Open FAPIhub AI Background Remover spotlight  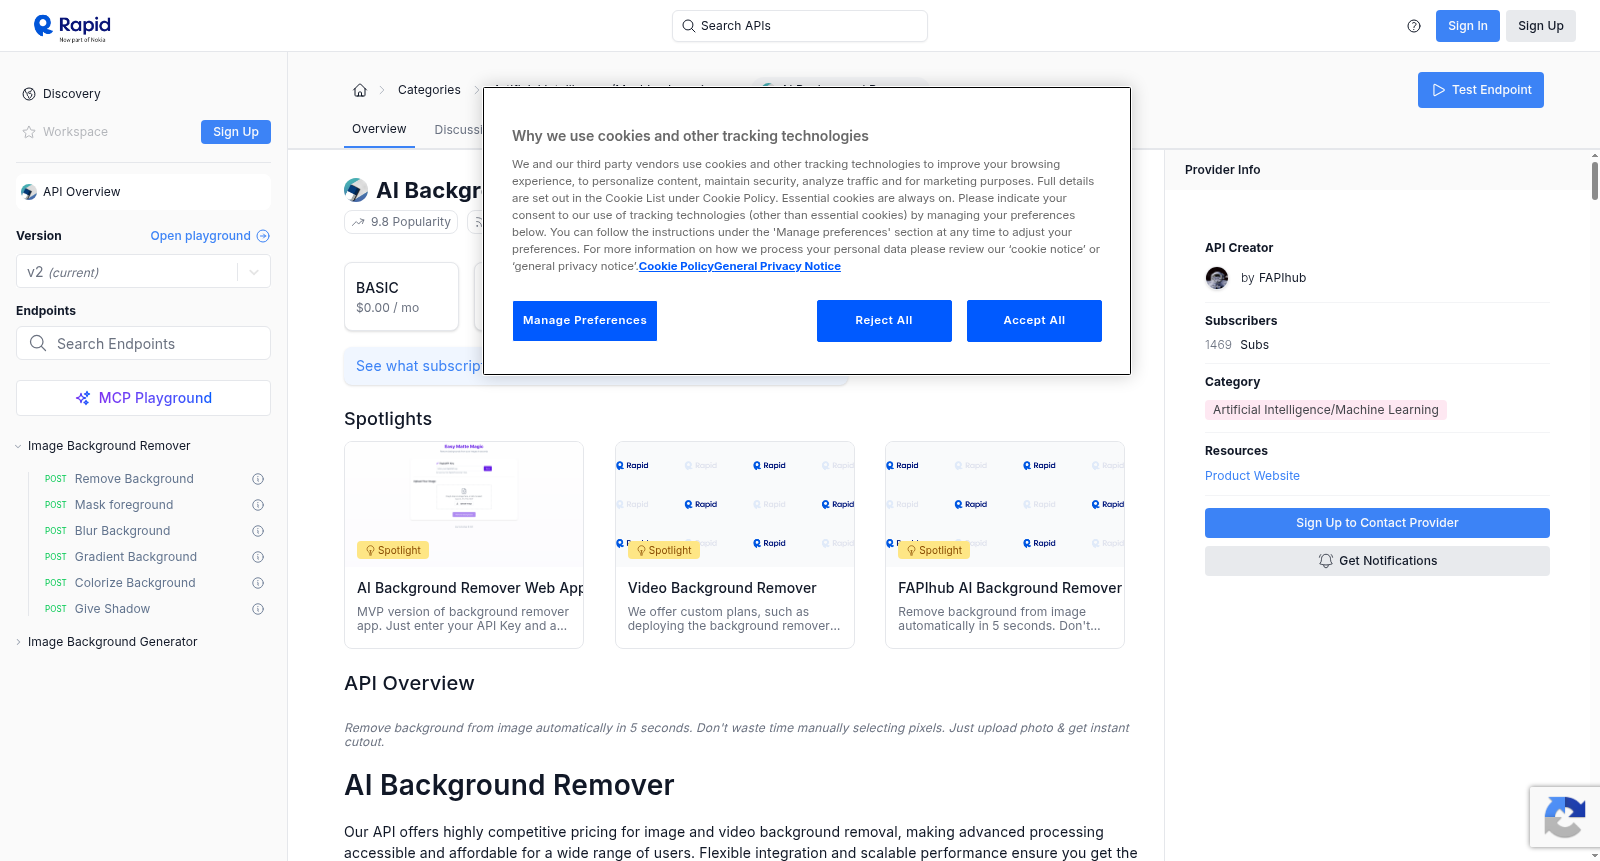pyautogui.click(x=1005, y=545)
